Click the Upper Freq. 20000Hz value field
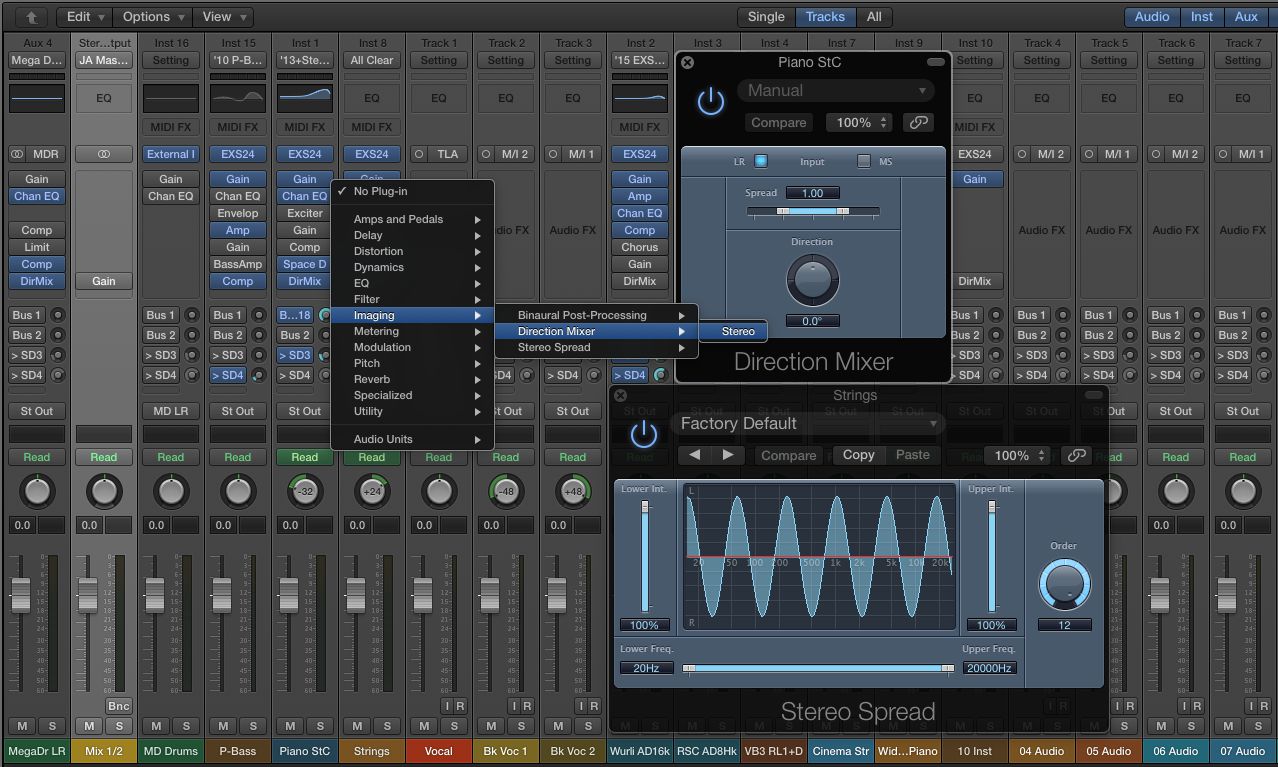1278x767 pixels. coord(990,668)
